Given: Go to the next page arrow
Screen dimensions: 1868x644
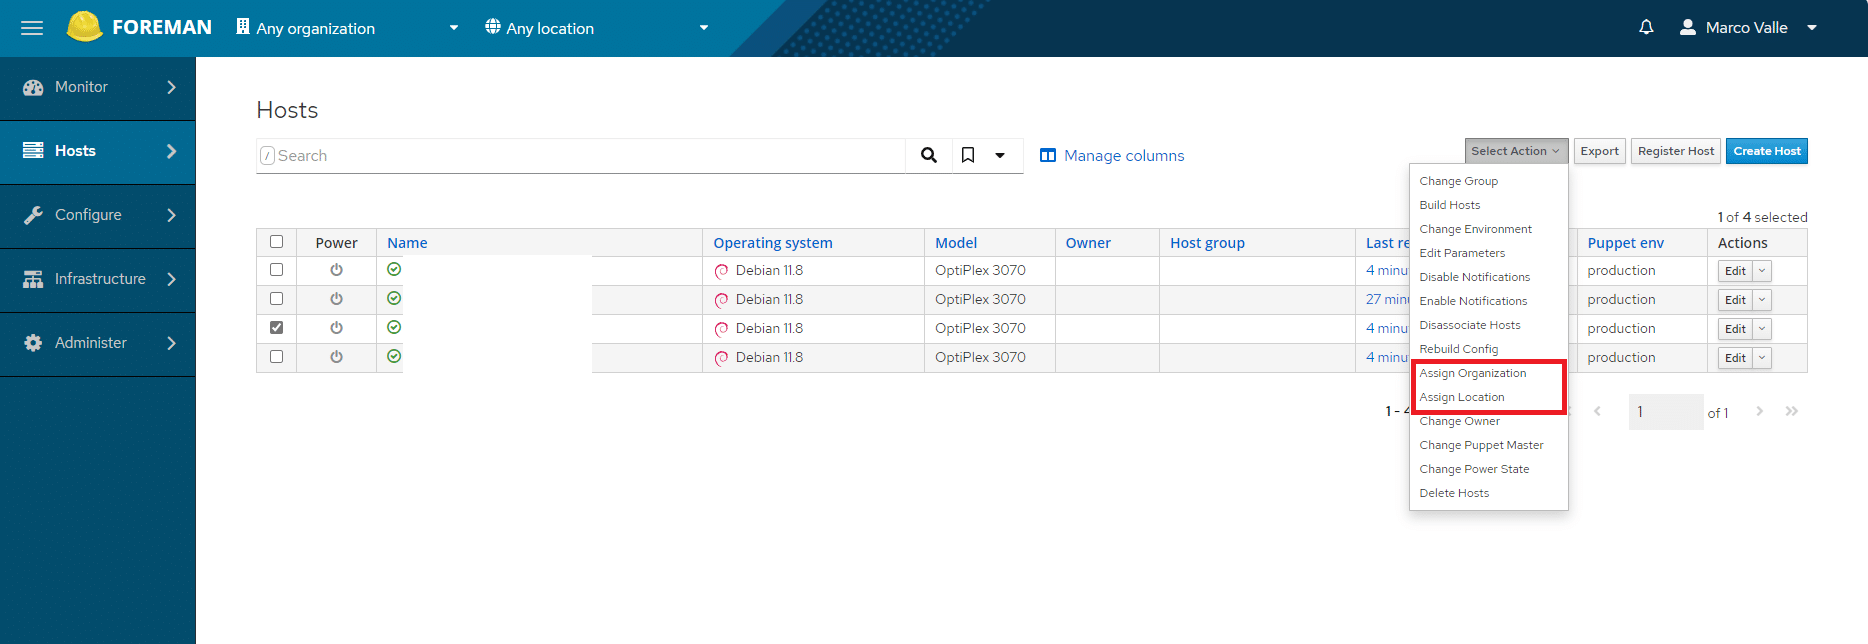Looking at the screenshot, I should point(1760,411).
